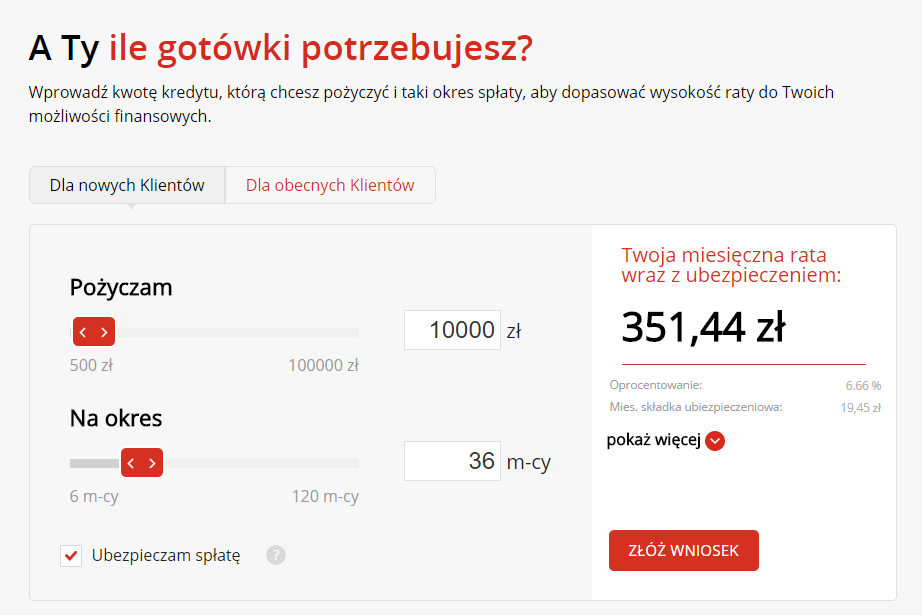
Task: Uncheck the Ubezpieczam spłatę checkbox
Action: click(71, 556)
